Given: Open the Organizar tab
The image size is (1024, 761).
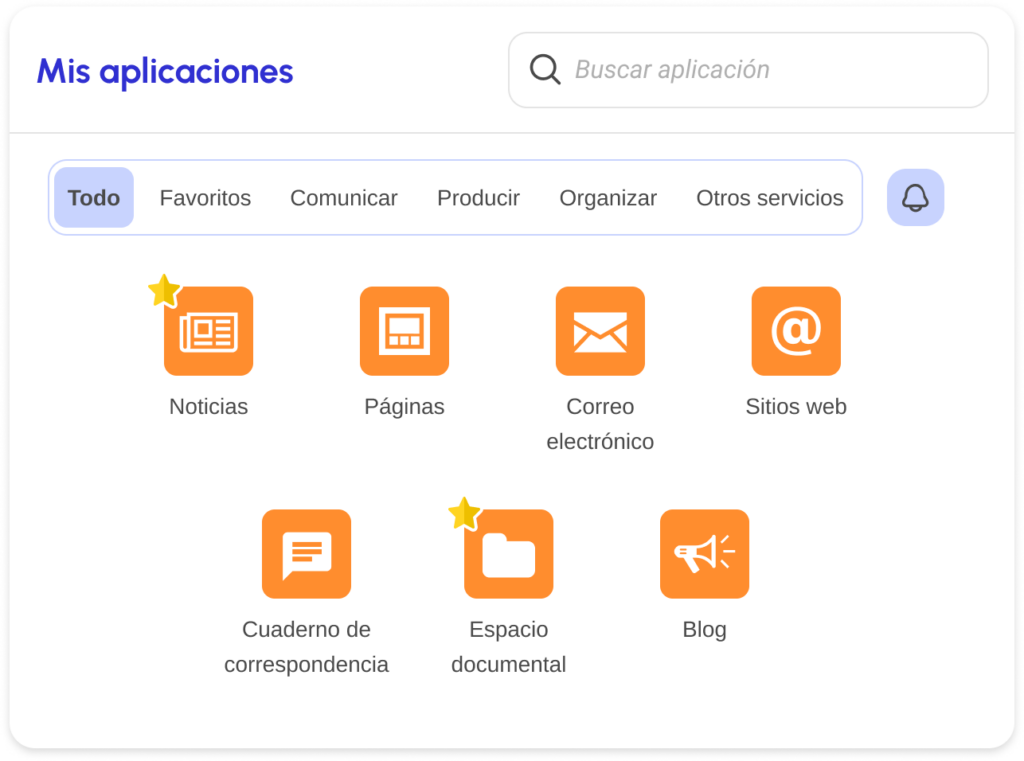Looking at the screenshot, I should (608, 197).
